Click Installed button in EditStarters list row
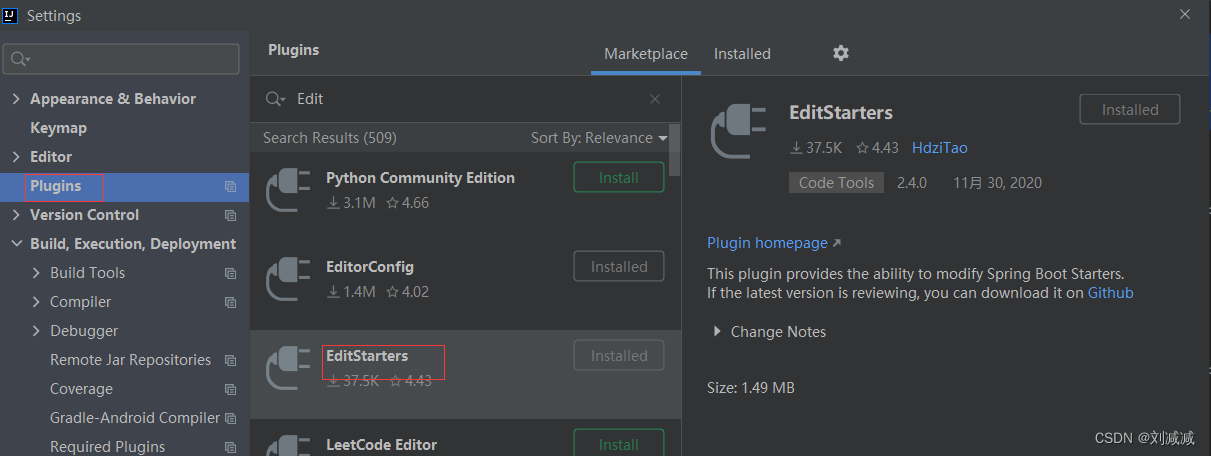Viewport: 1211px width, 456px height. tap(619, 356)
